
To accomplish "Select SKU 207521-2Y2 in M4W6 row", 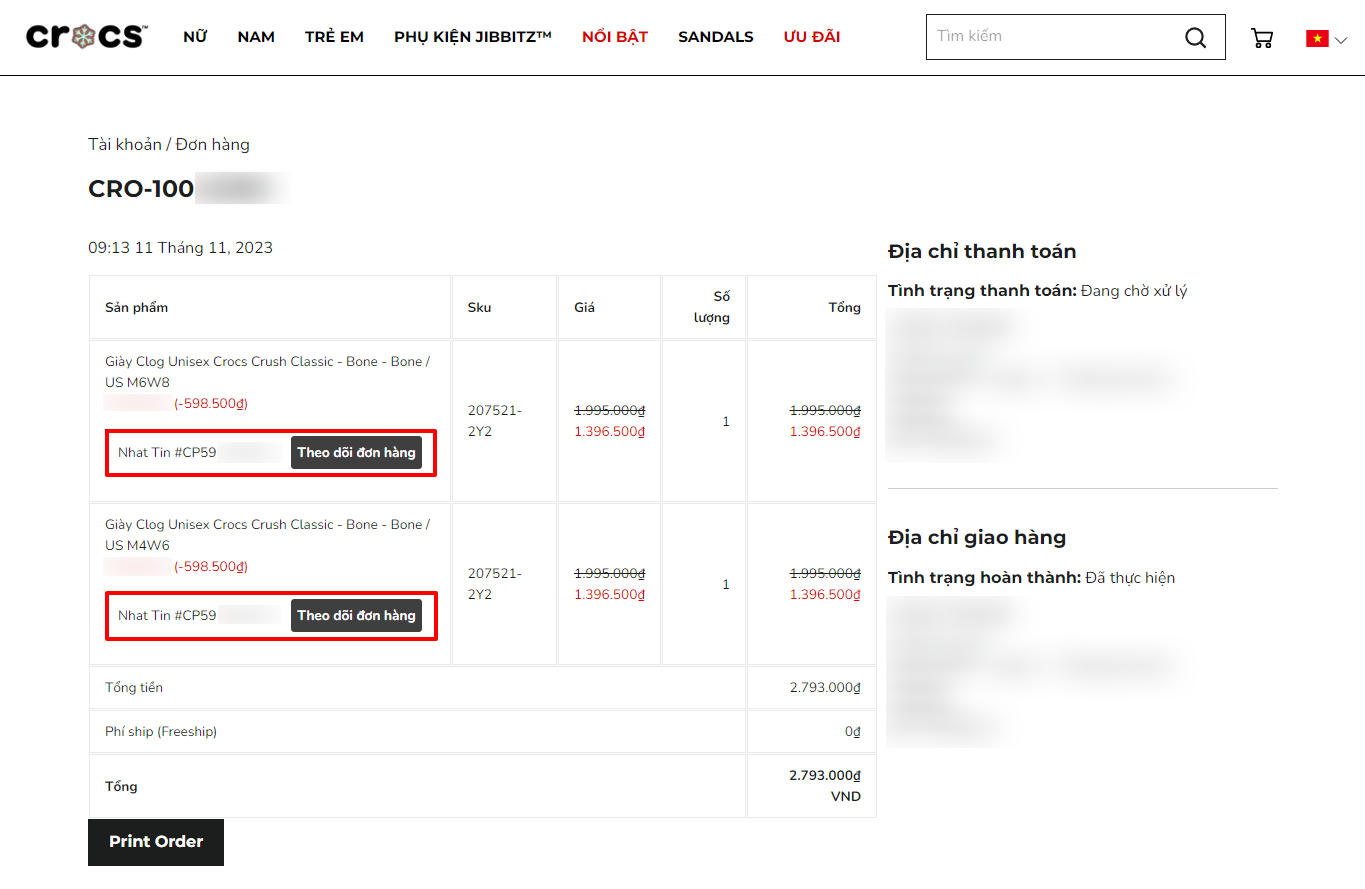I will (x=494, y=584).
